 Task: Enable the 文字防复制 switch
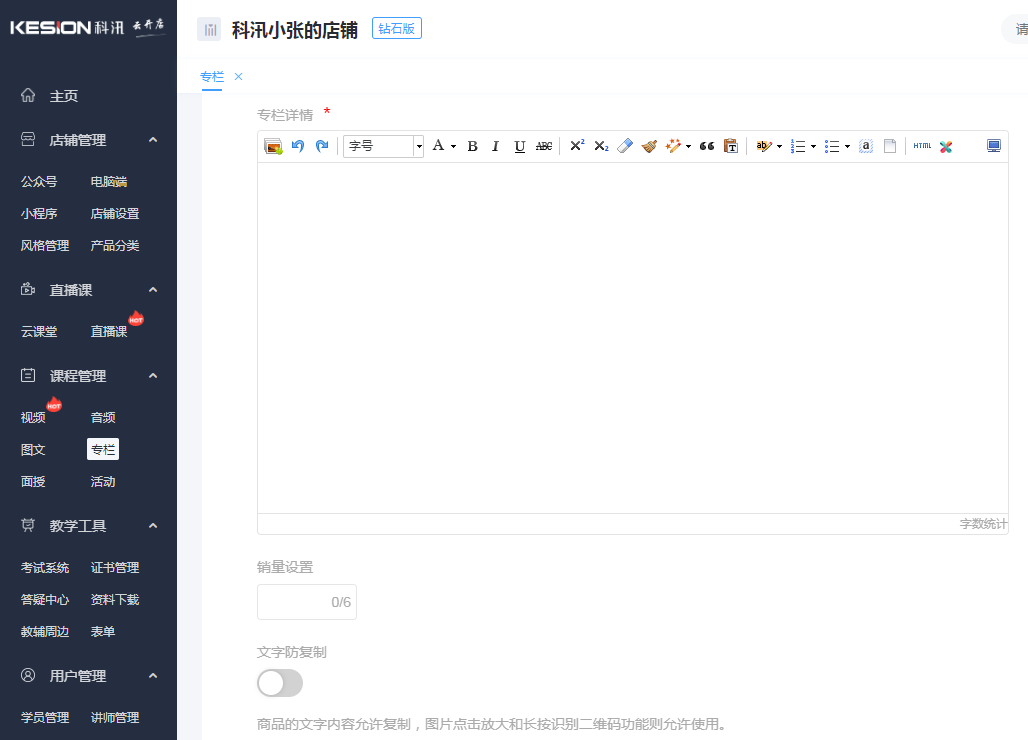click(x=280, y=683)
